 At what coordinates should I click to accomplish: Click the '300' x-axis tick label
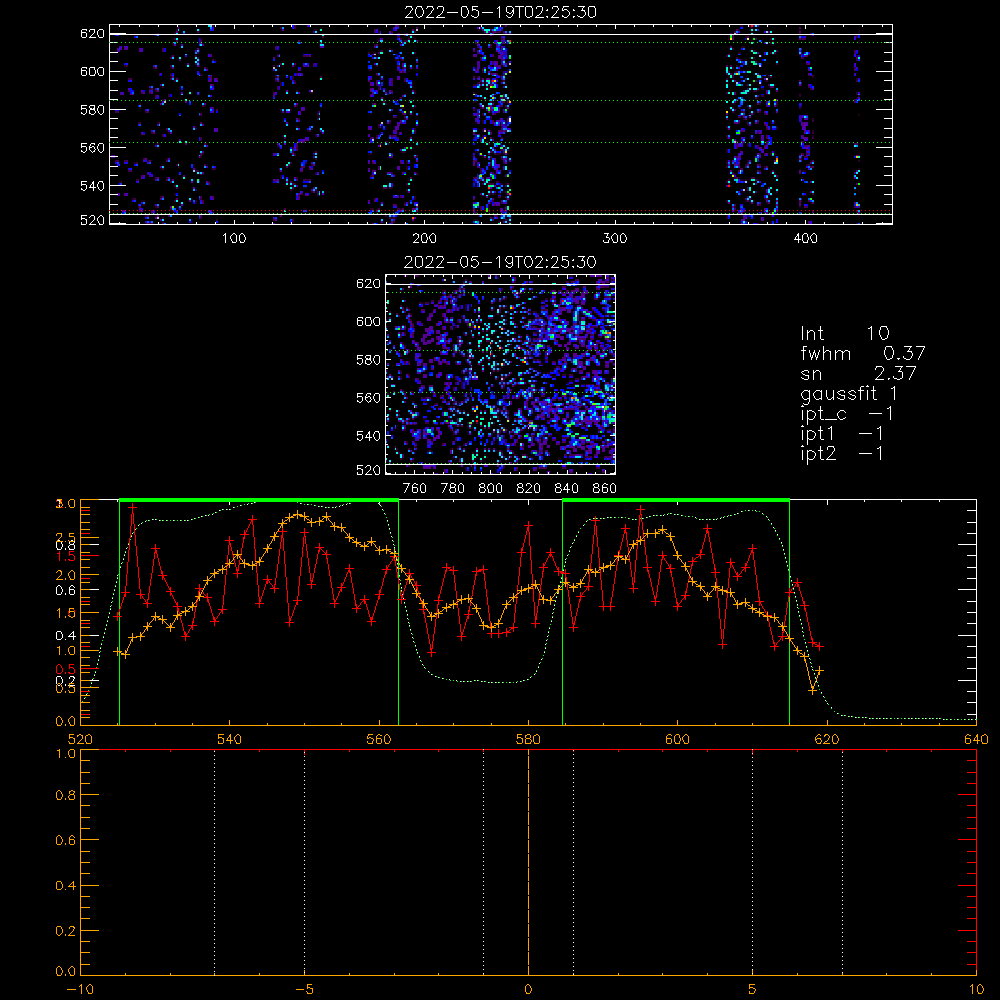(x=615, y=239)
